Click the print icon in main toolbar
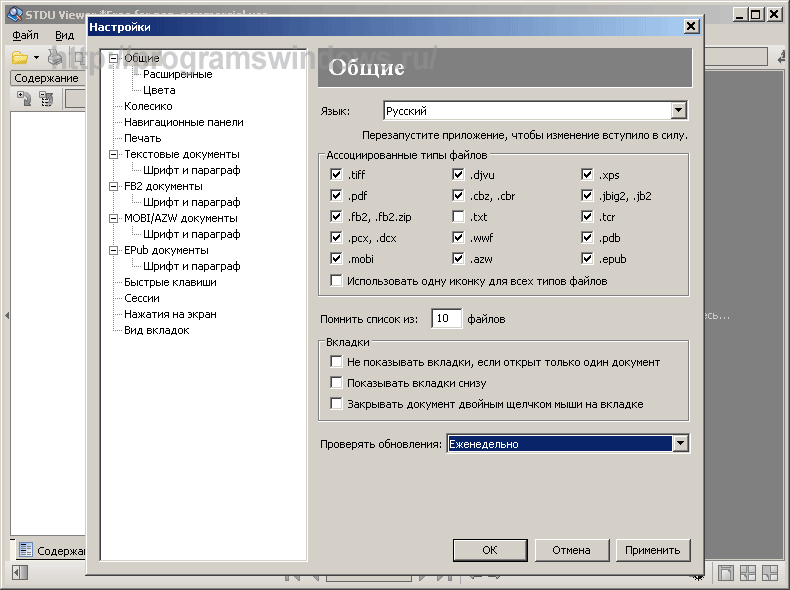 (54, 57)
